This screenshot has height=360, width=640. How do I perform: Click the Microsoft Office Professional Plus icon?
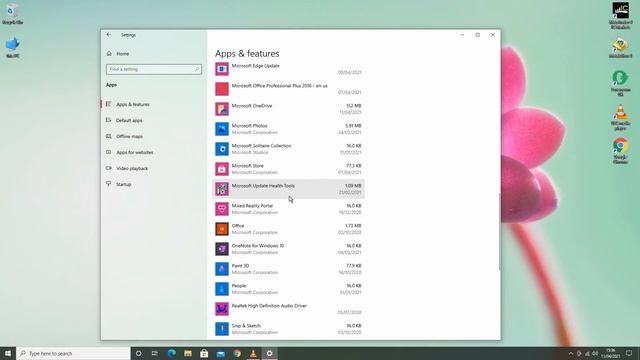pyautogui.click(x=222, y=89)
